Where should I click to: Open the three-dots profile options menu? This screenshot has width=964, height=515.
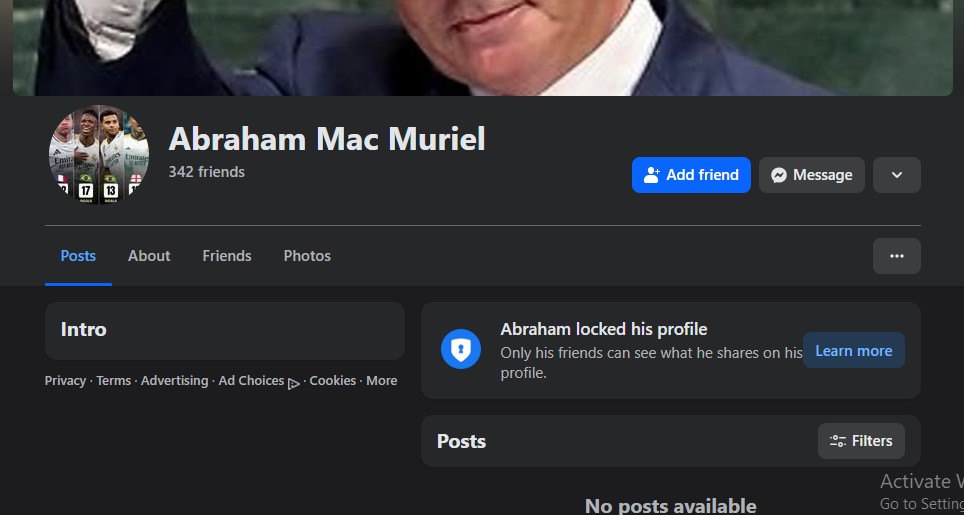(x=896, y=256)
